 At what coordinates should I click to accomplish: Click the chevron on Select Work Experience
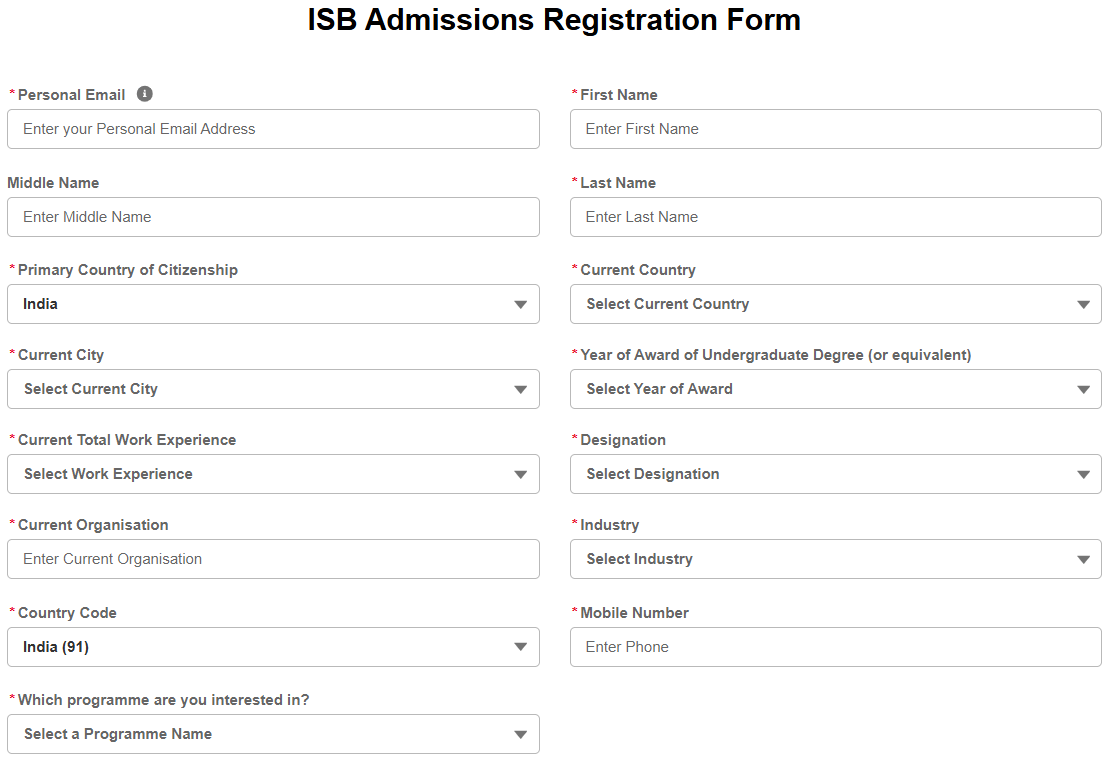click(x=521, y=474)
